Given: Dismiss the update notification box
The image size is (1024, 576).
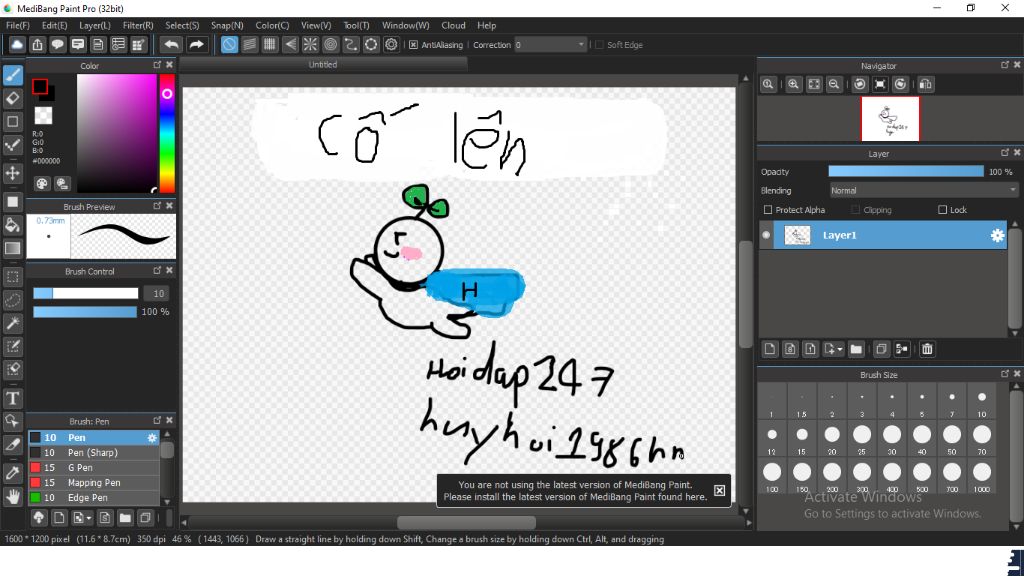Looking at the screenshot, I should (x=719, y=490).
